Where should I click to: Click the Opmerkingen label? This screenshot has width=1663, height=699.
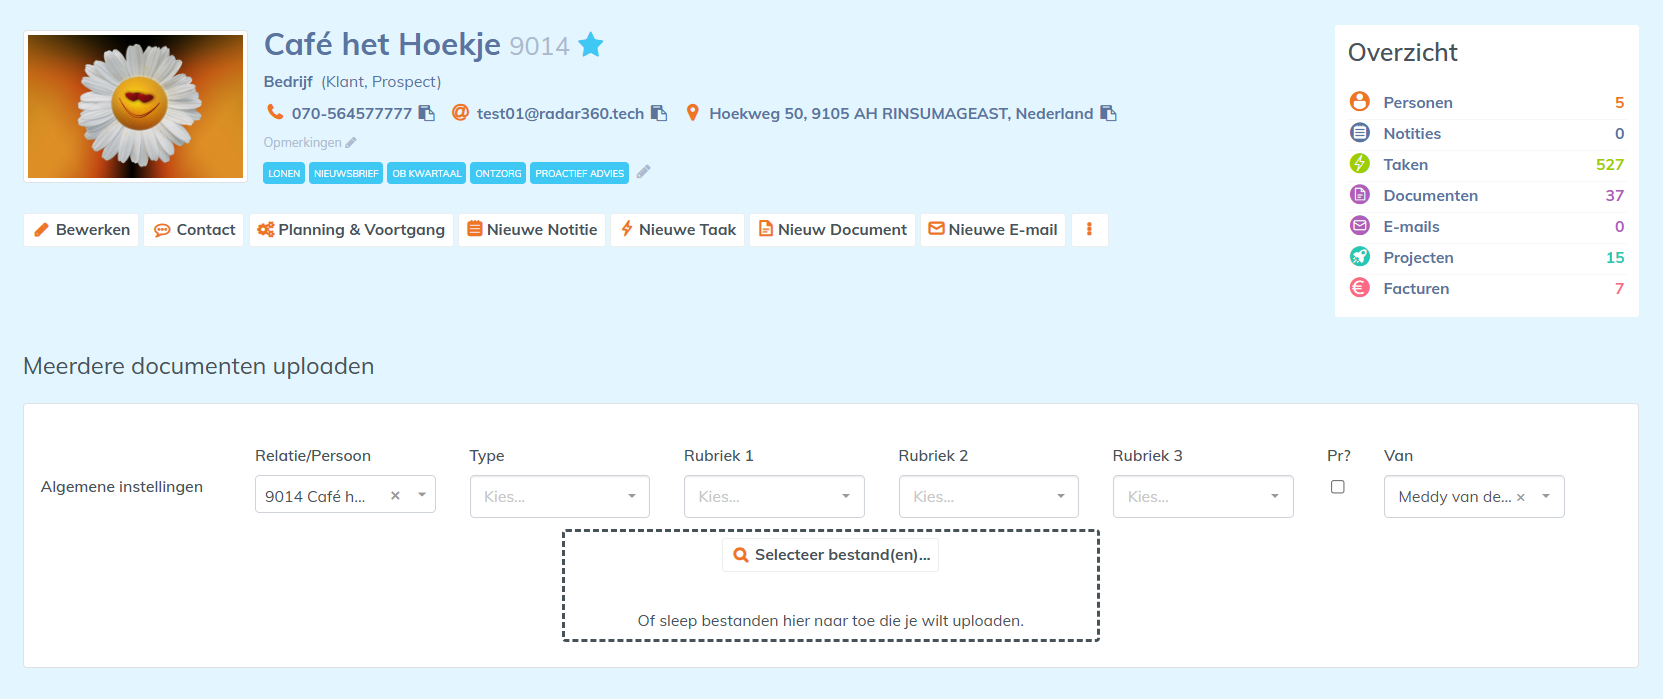click(302, 143)
